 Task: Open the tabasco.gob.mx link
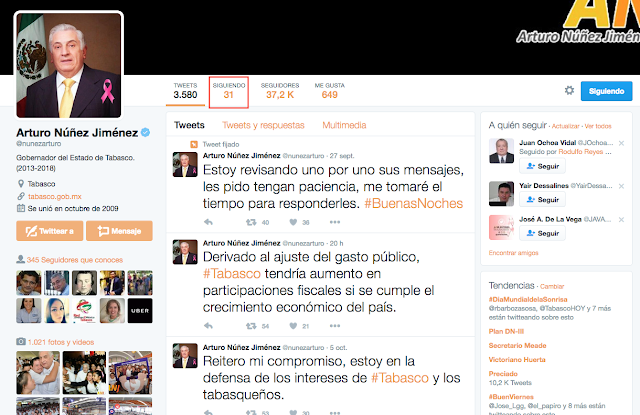point(55,196)
